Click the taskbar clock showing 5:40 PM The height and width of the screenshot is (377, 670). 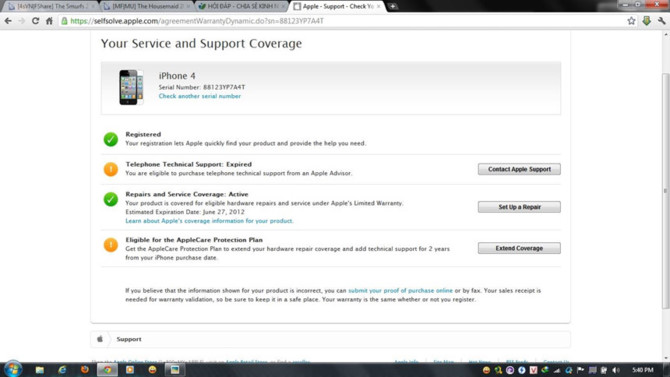[643, 370]
